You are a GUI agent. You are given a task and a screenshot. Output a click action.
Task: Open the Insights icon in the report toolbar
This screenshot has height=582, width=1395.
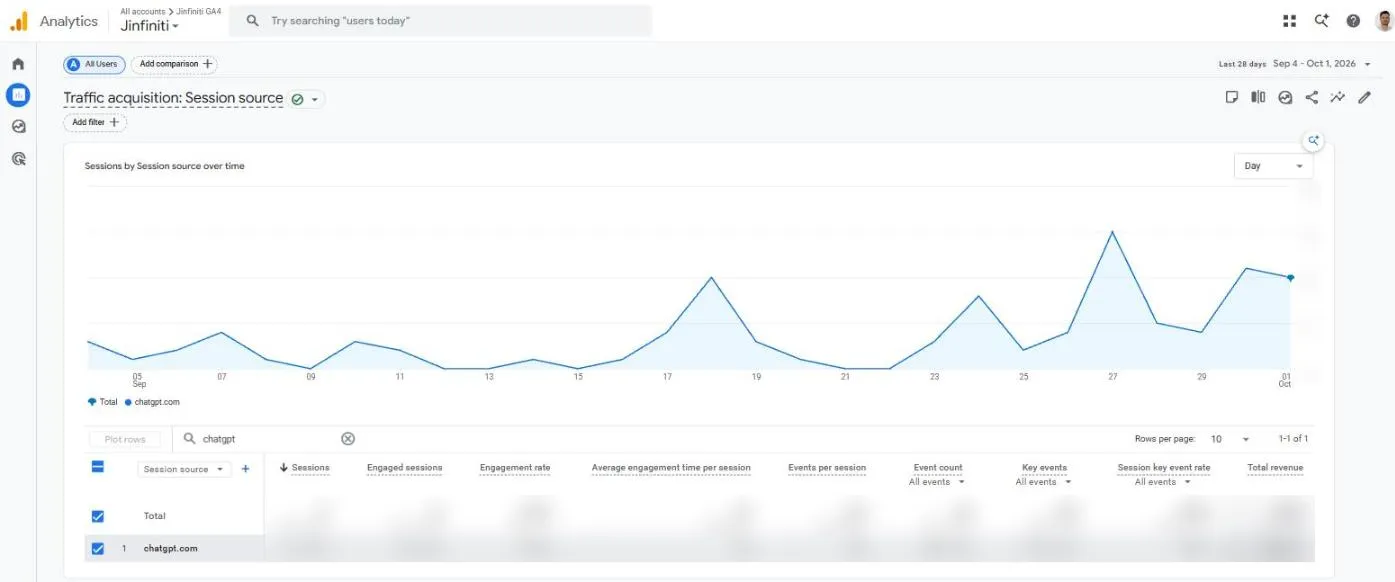coord(1285,98)
